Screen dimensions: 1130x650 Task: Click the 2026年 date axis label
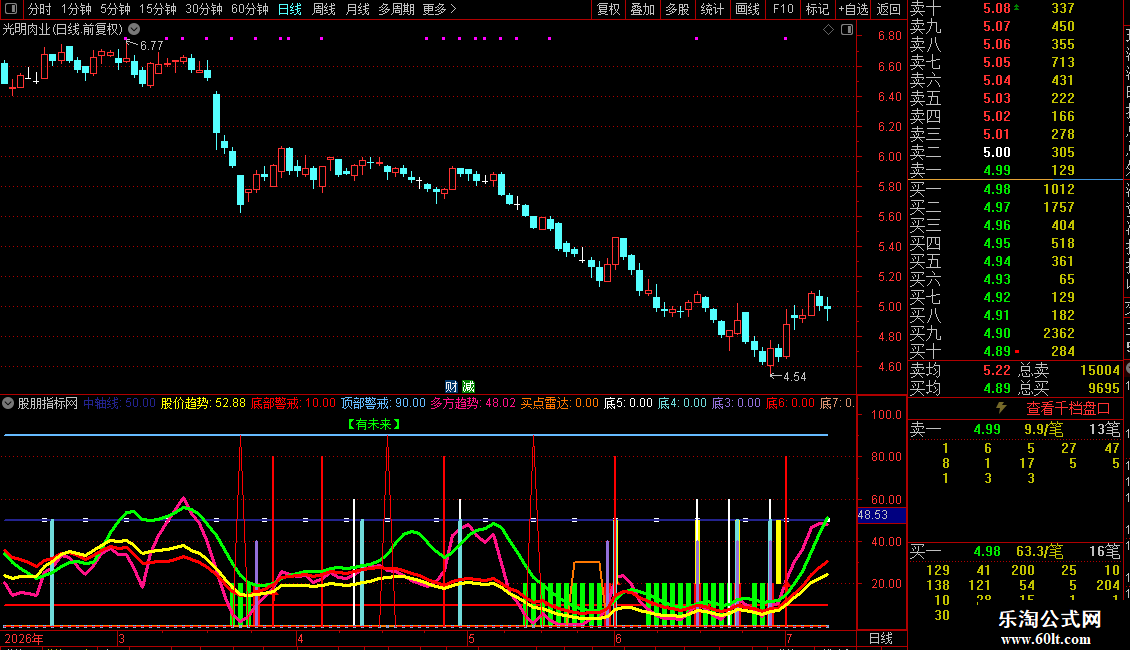pos(24,638)
